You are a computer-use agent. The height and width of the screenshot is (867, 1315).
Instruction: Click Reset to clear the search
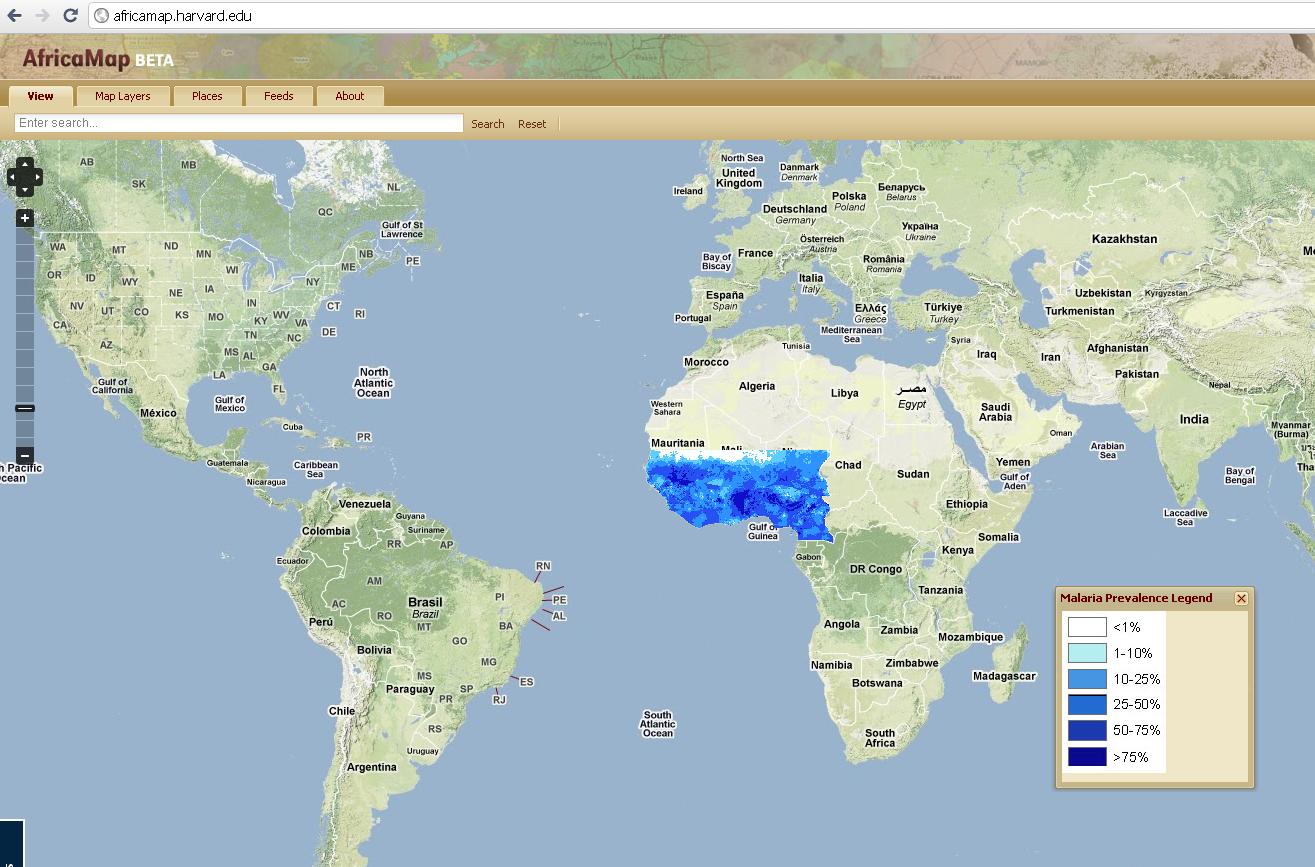point(532,123)
